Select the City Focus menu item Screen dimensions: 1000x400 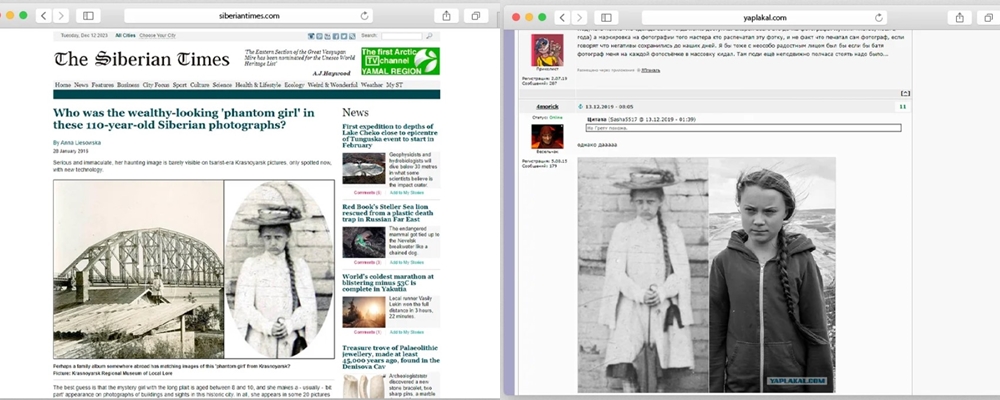[156, 85]
